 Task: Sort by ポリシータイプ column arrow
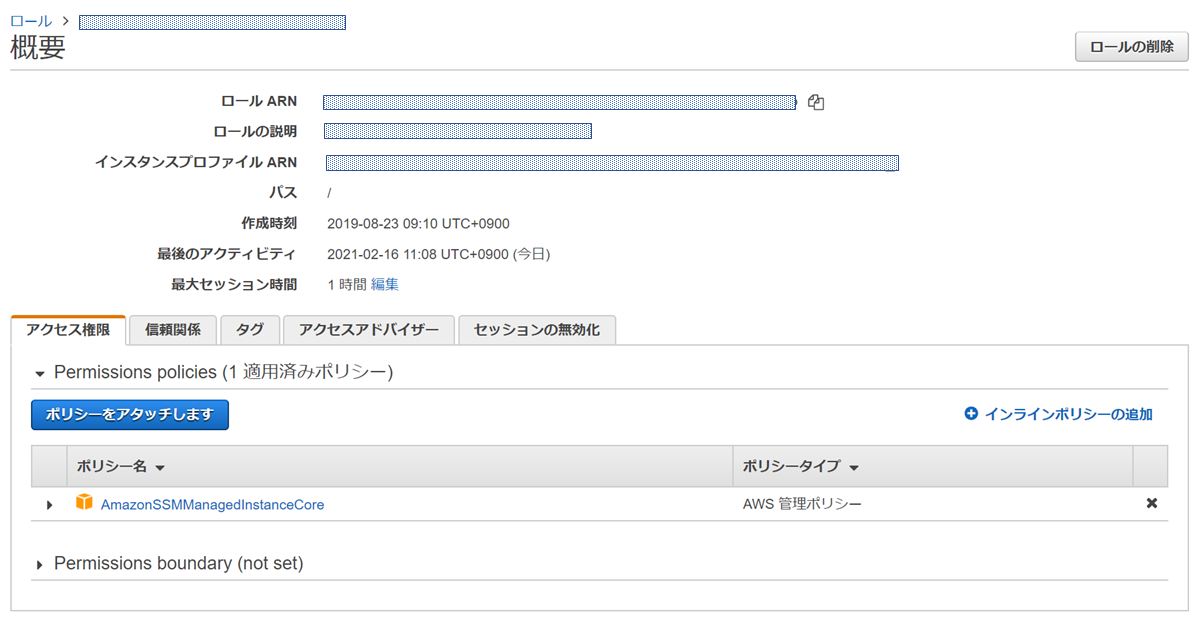[854, 467]
